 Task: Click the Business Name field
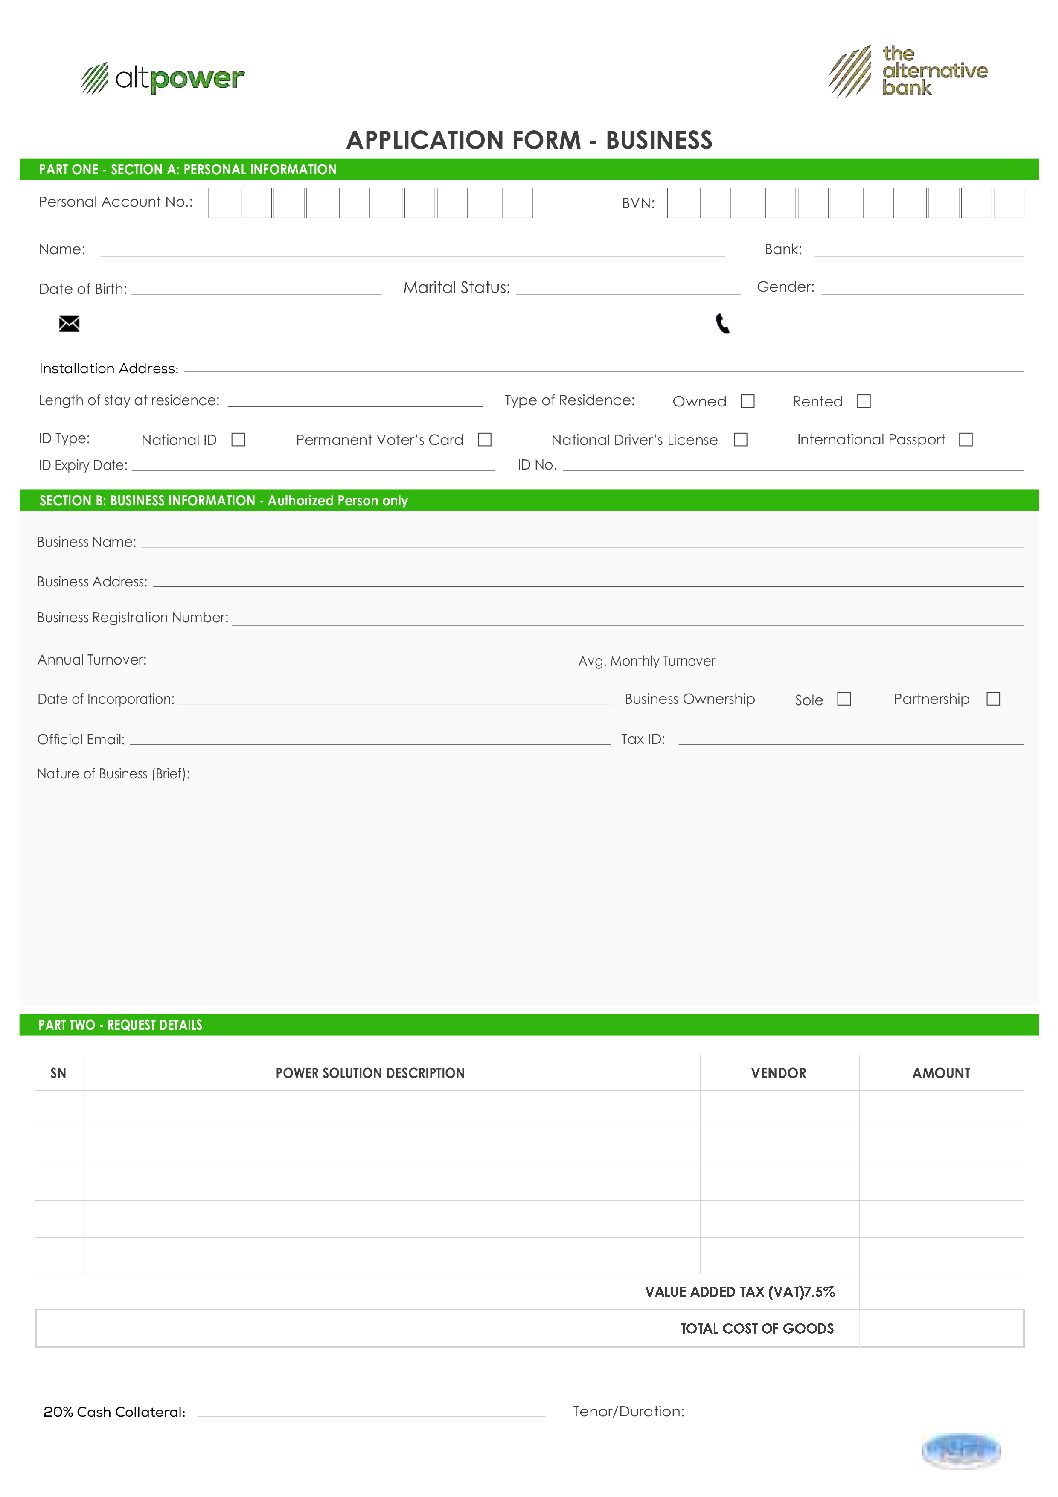pos(582,541)
